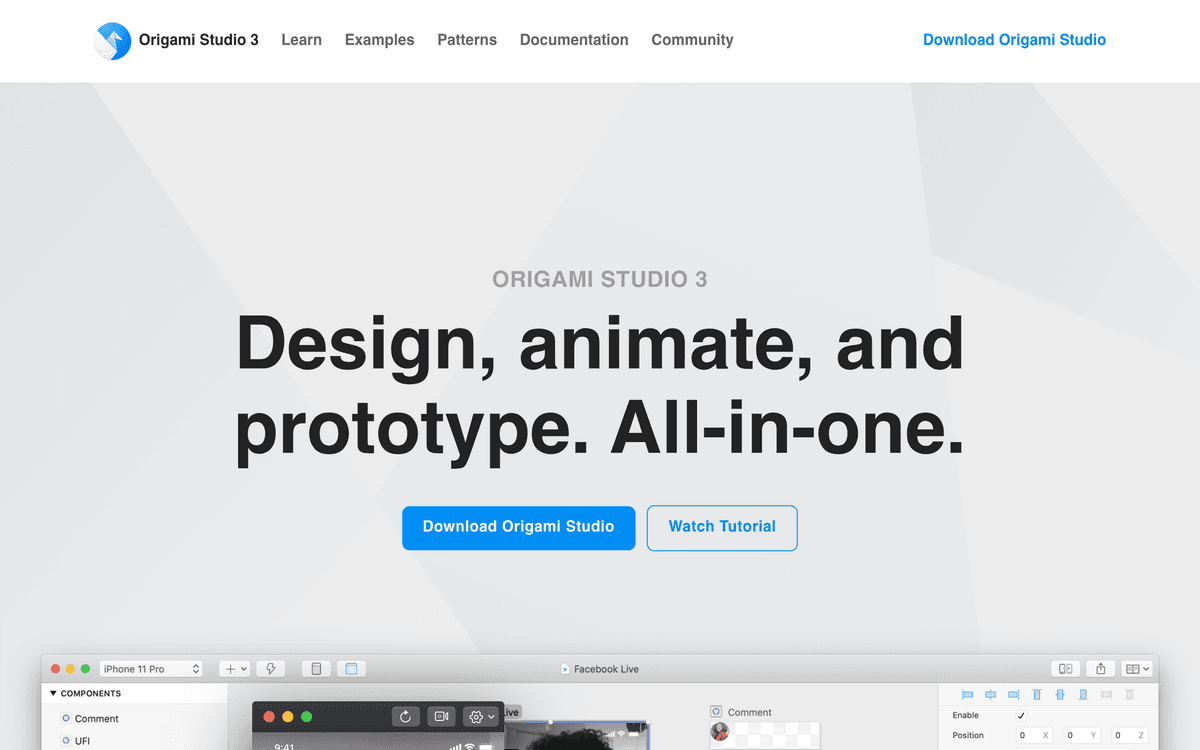Toggle the Enable checkbox
The height and width of the screenshot is (750, 1200).
point(1021,716)
